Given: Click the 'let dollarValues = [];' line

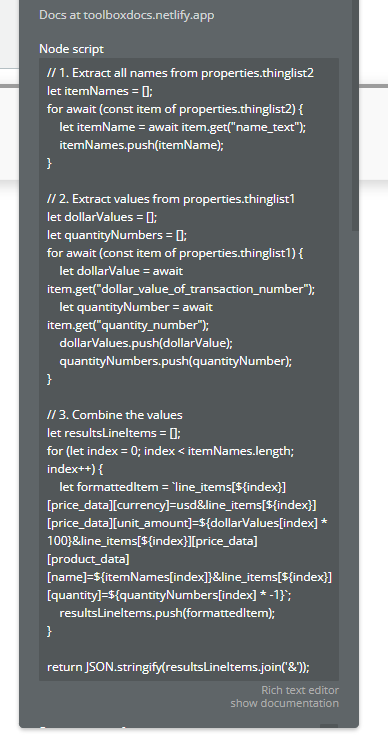Looking at the screenshot, I should point(102,217).
